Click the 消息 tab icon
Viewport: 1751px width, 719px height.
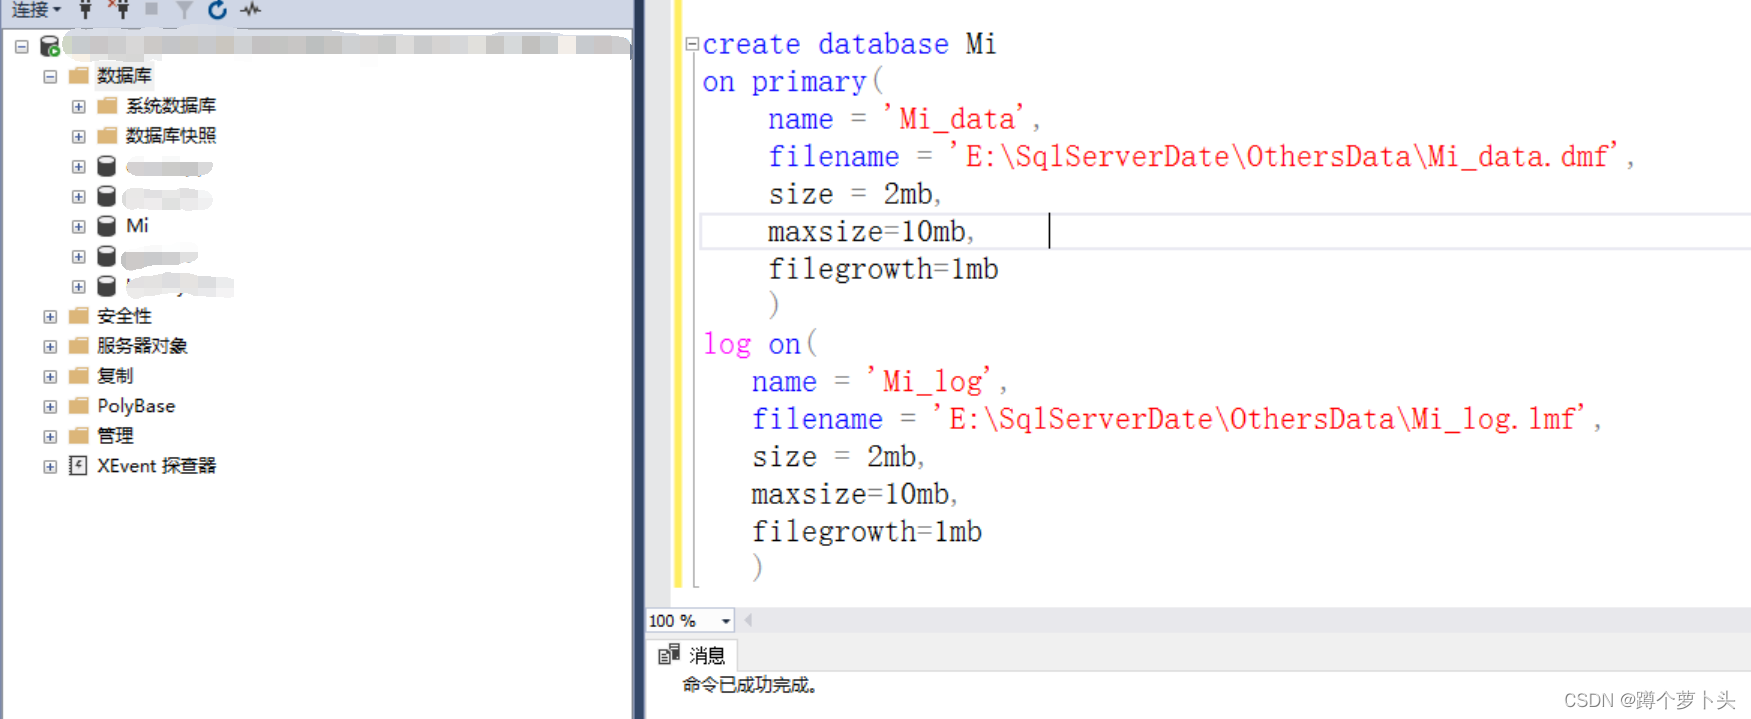pyautogui.click(x=668, y=655)
